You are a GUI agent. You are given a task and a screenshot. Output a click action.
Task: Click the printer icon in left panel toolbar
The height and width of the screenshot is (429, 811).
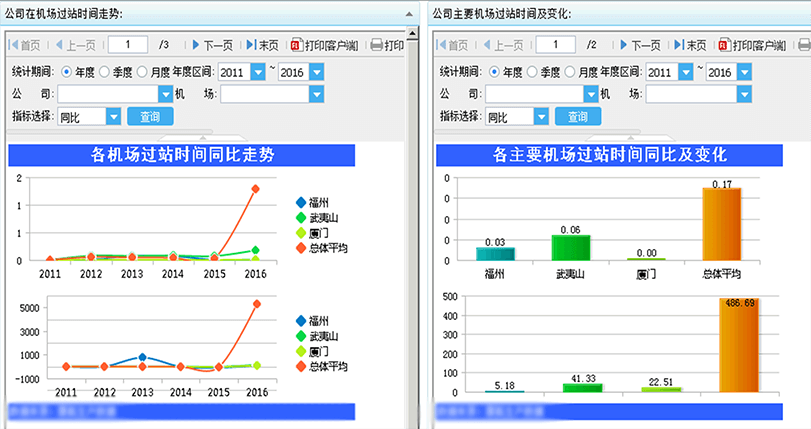(x=376, y=45)
